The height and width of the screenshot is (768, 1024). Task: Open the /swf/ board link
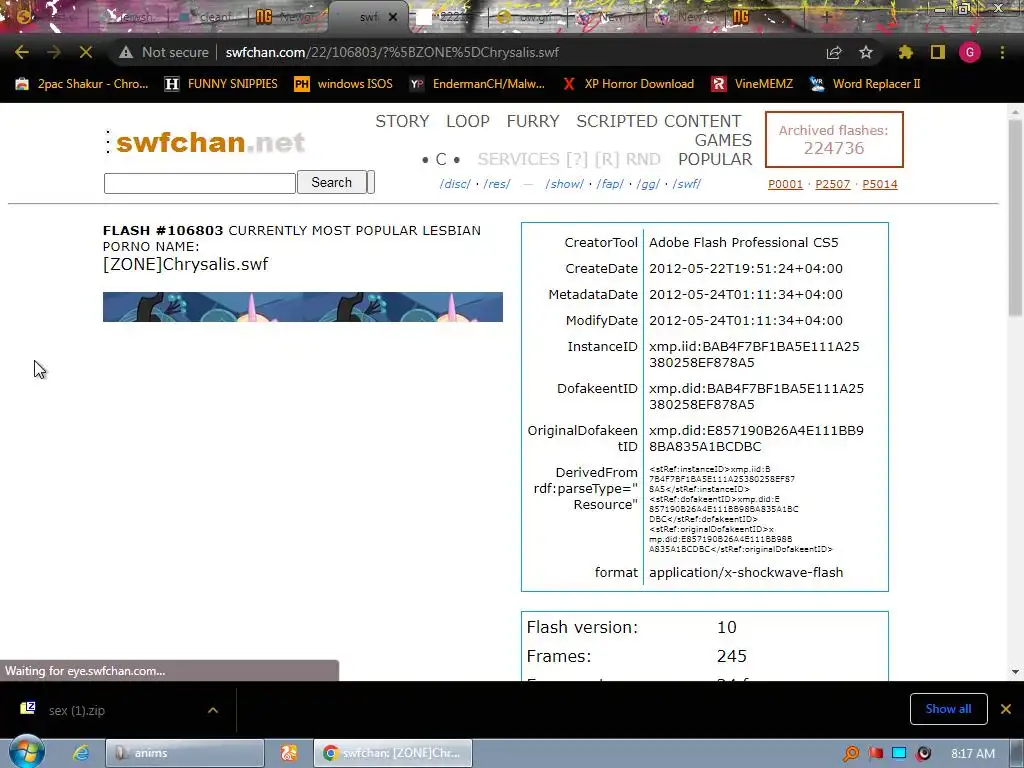pos(686,184)
